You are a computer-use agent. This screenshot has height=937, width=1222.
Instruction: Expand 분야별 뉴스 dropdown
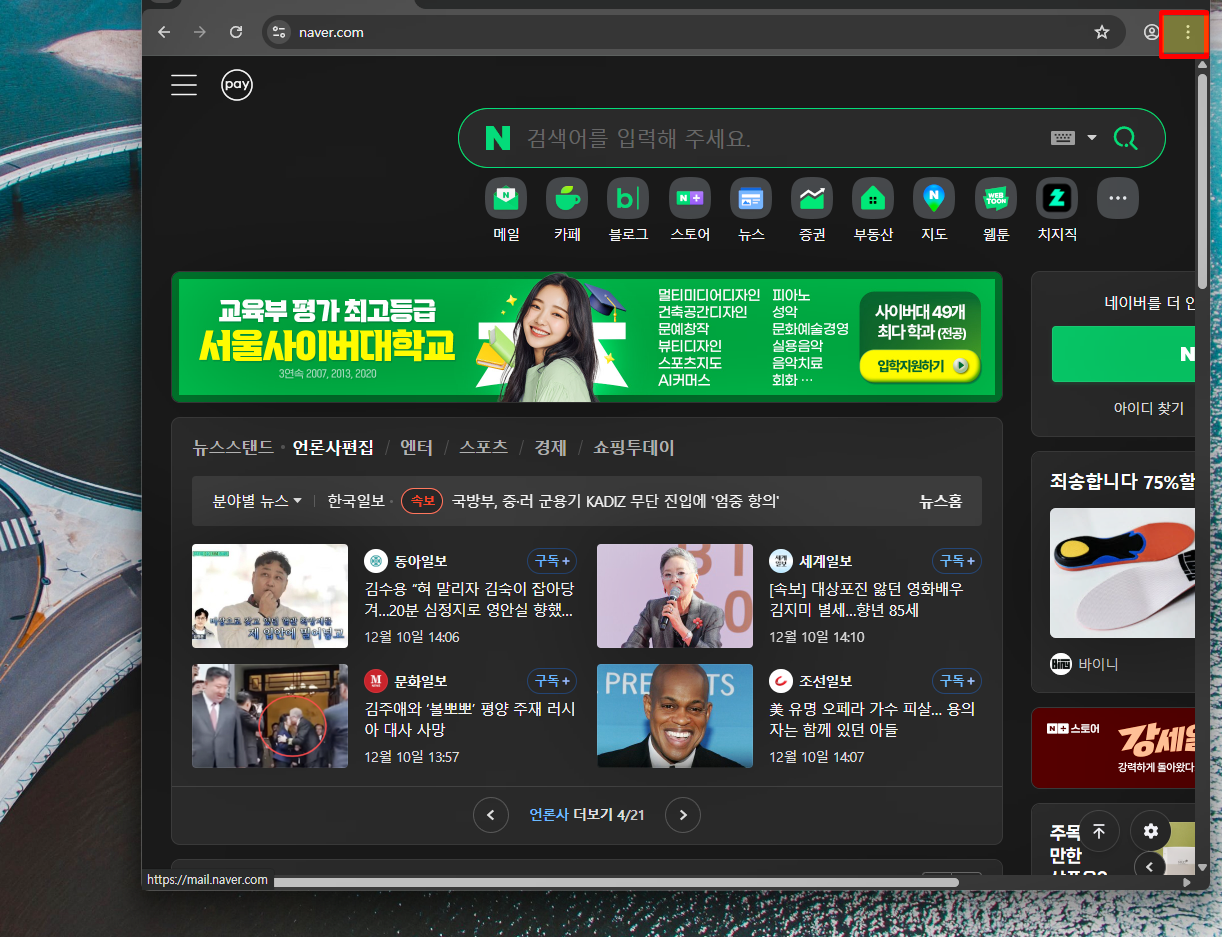257,501
